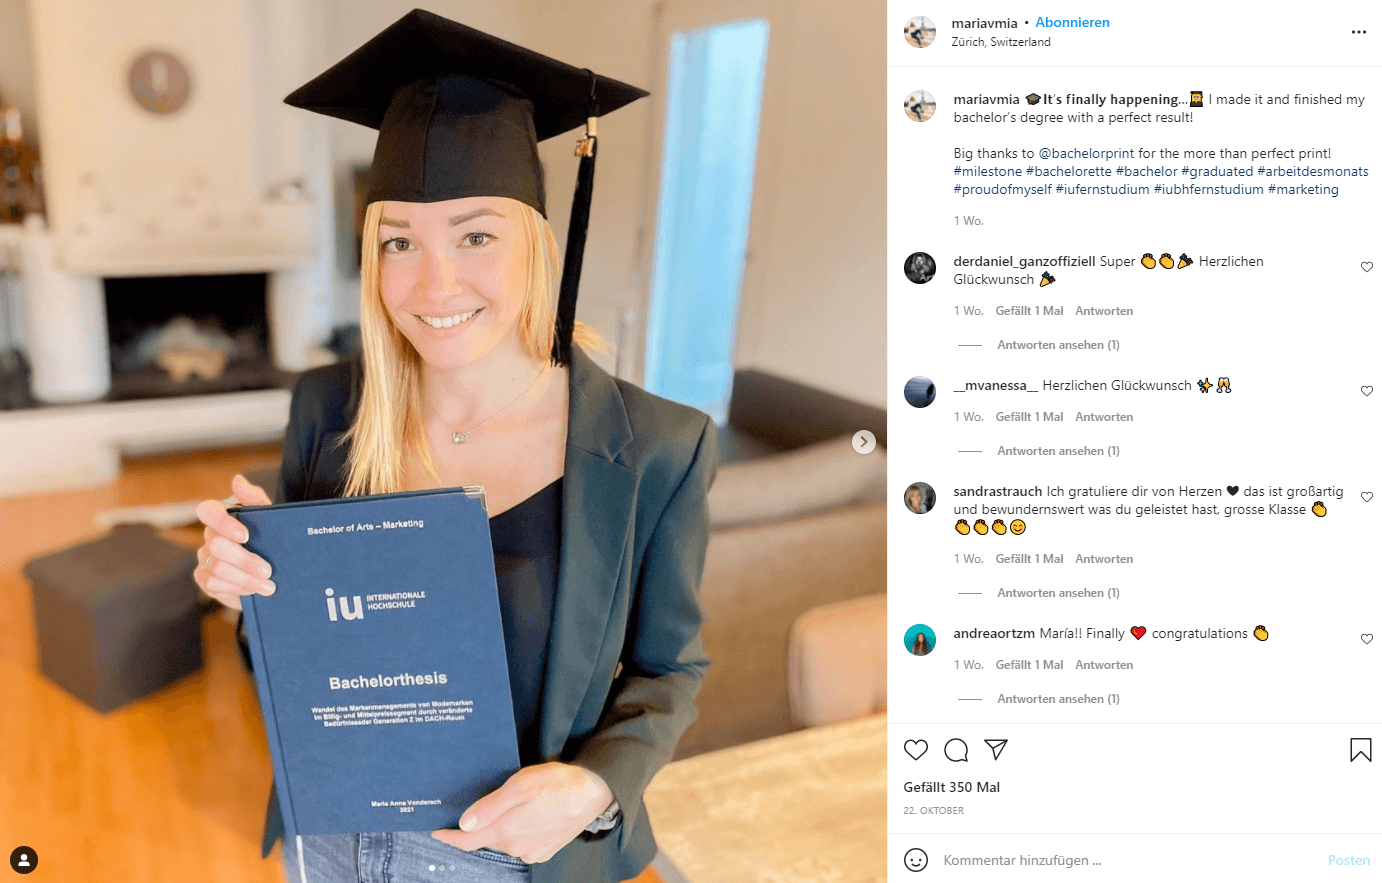Image resolution: width=1382 pixels, height=883 pixels.
Task: Save post with bookmark icon
Action: pyautogui.click(x=1360, y=750)
